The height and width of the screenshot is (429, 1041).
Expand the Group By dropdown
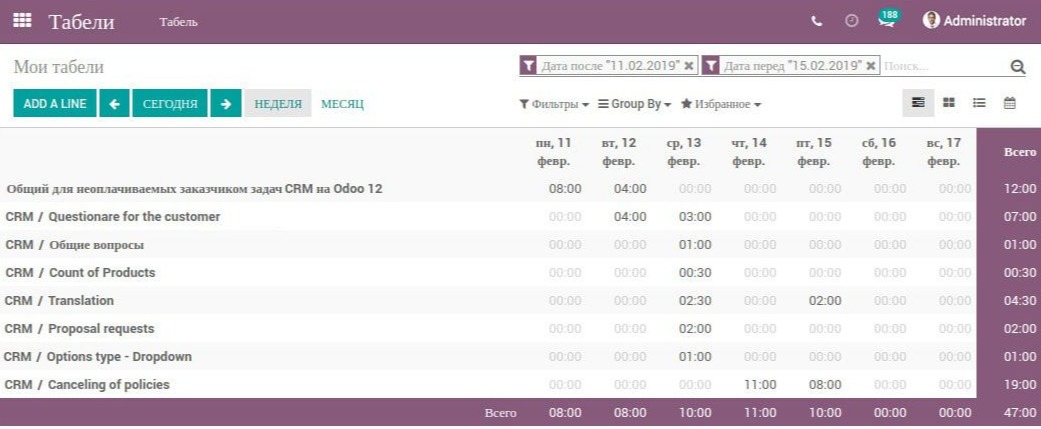click(x=635, y=104)
